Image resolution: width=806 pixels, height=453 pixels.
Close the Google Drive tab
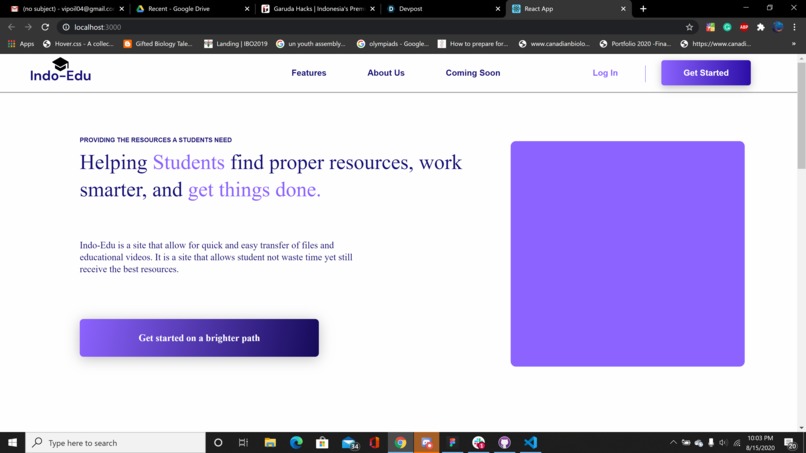(247, 9)
